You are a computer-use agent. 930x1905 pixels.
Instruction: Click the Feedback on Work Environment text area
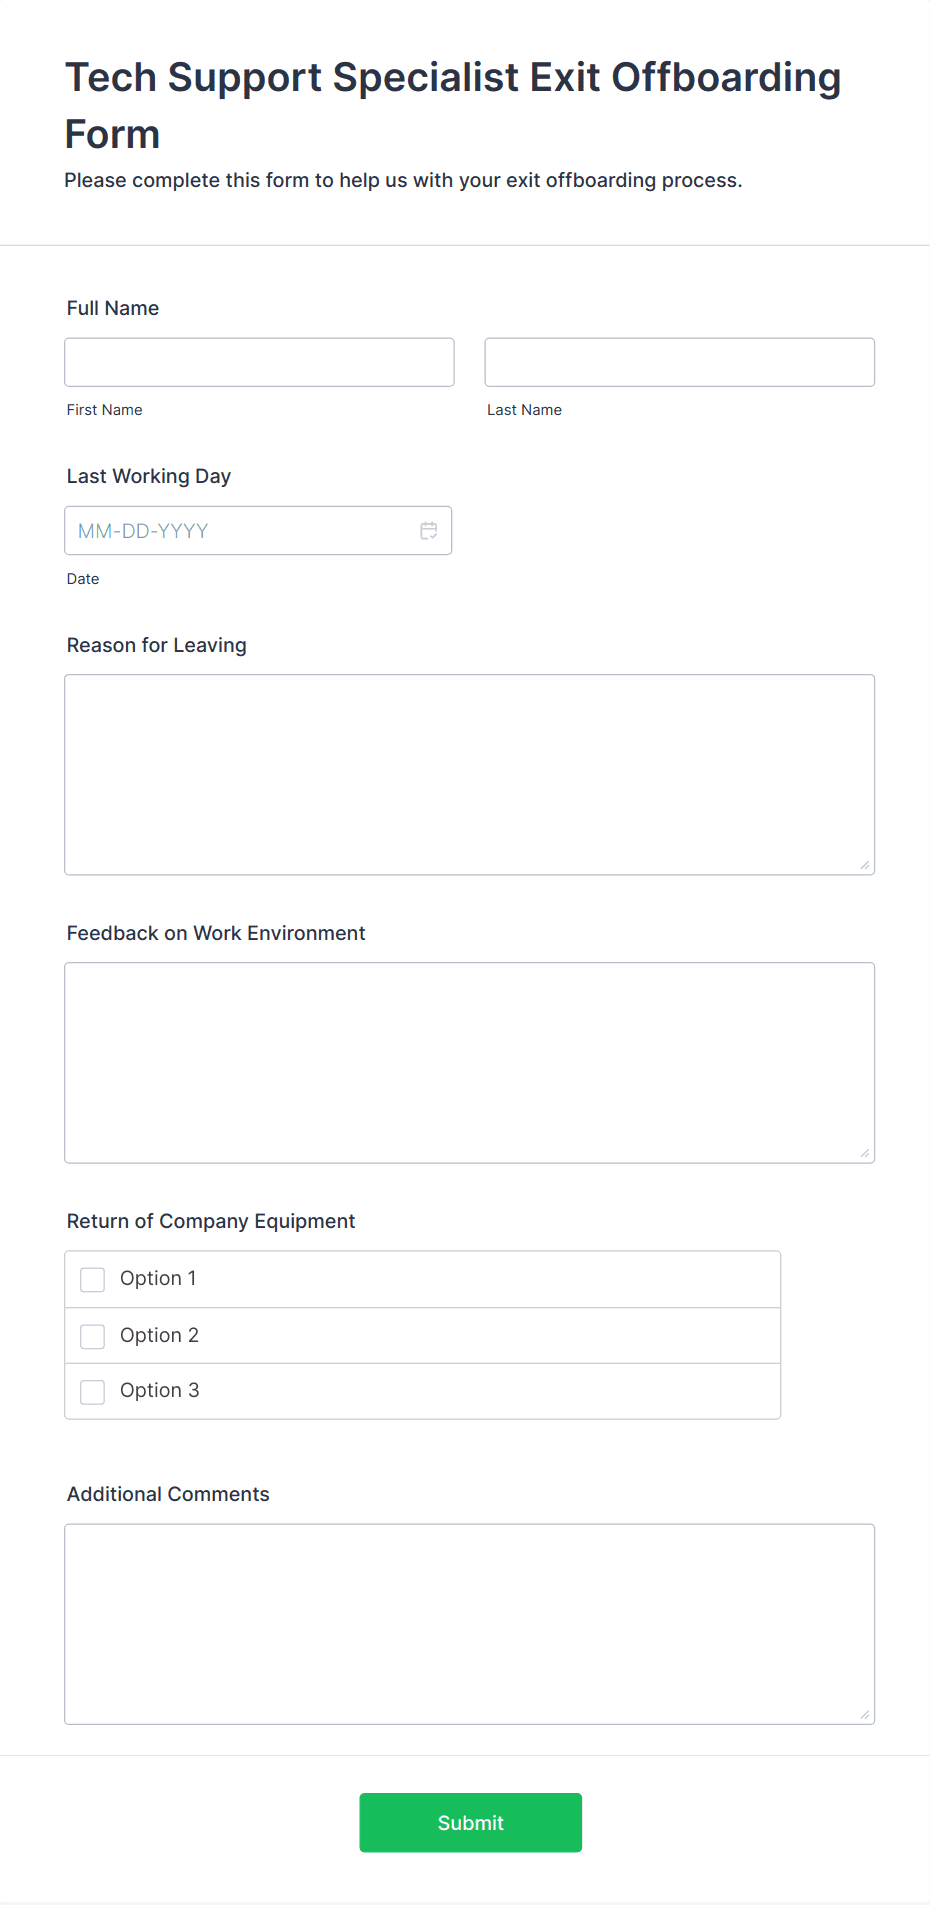(x=470, y=1063)
